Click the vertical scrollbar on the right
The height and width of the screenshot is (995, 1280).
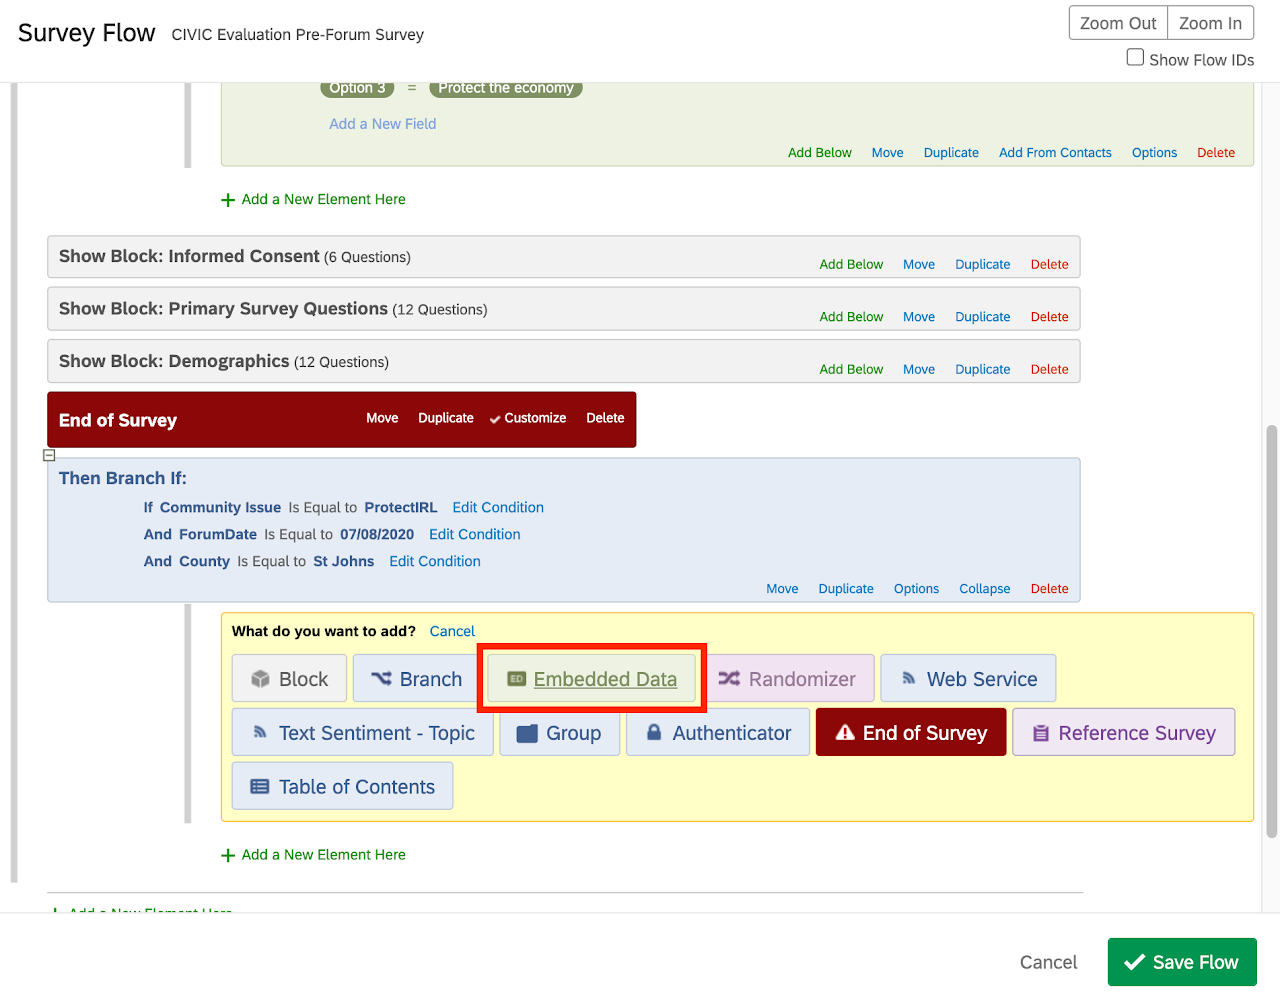click(x=1271, y=630)
